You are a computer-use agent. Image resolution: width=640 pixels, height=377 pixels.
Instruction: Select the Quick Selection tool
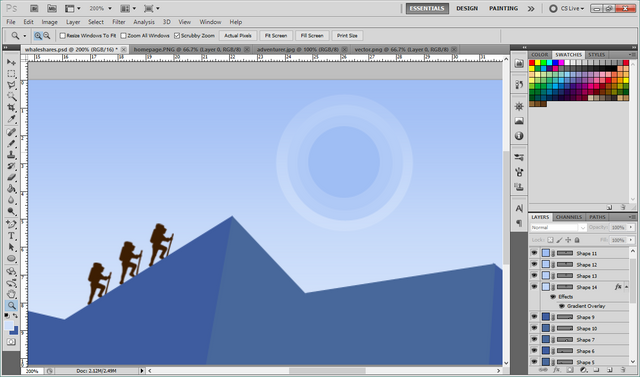[11, 97]
